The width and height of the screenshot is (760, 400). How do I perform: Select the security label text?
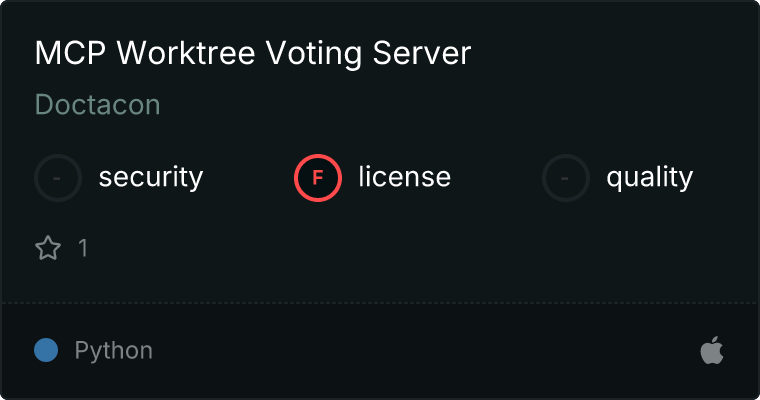pos(150,178)
